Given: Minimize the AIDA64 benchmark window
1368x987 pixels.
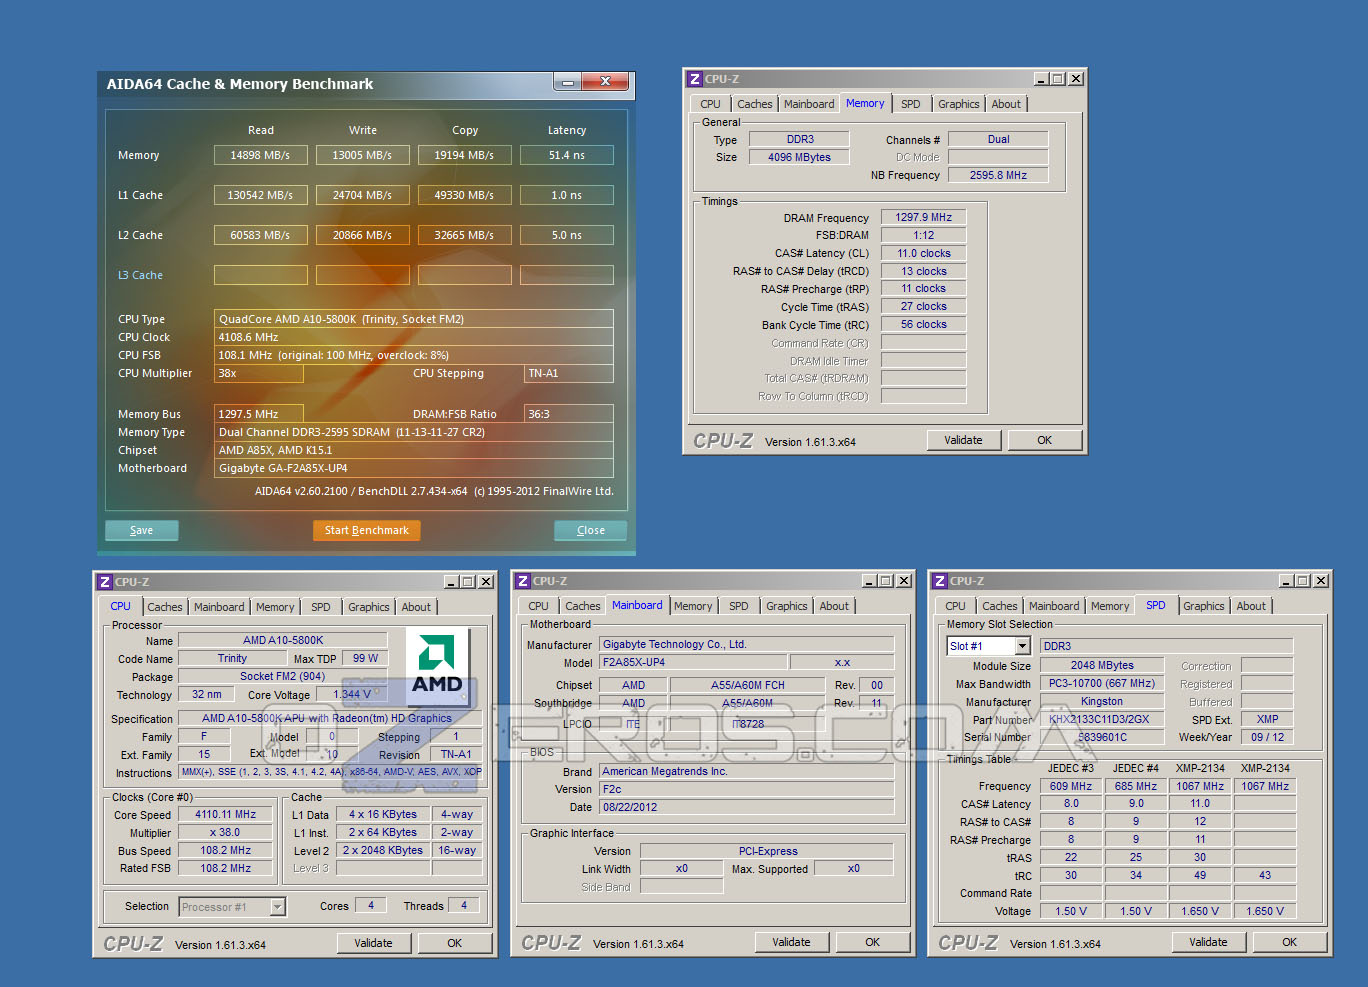Looking at the screenshot, I should coord(567,82).
